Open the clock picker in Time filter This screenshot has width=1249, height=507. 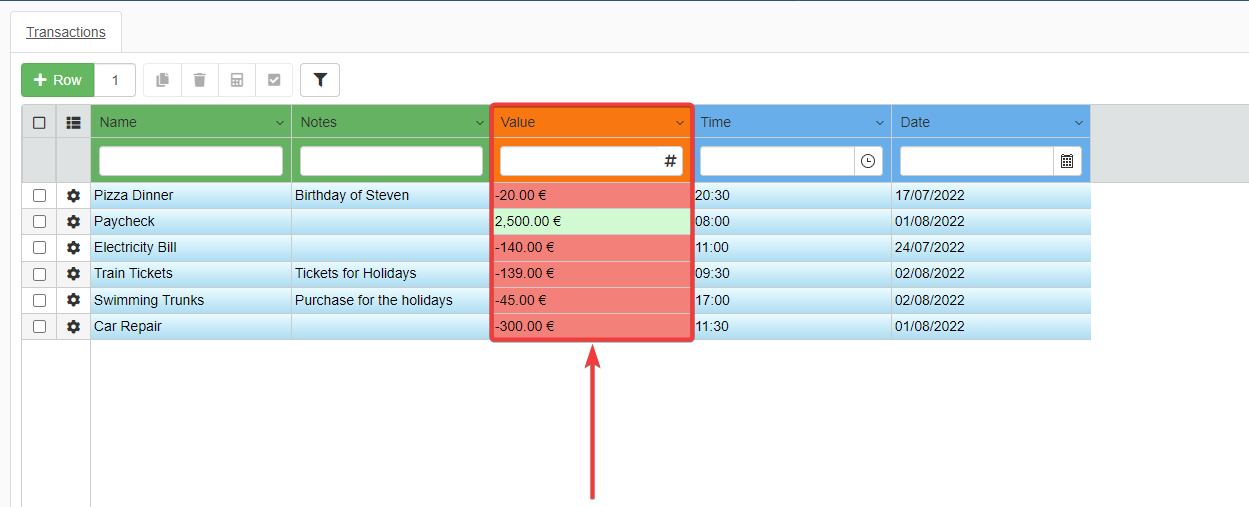click(868, 161)
